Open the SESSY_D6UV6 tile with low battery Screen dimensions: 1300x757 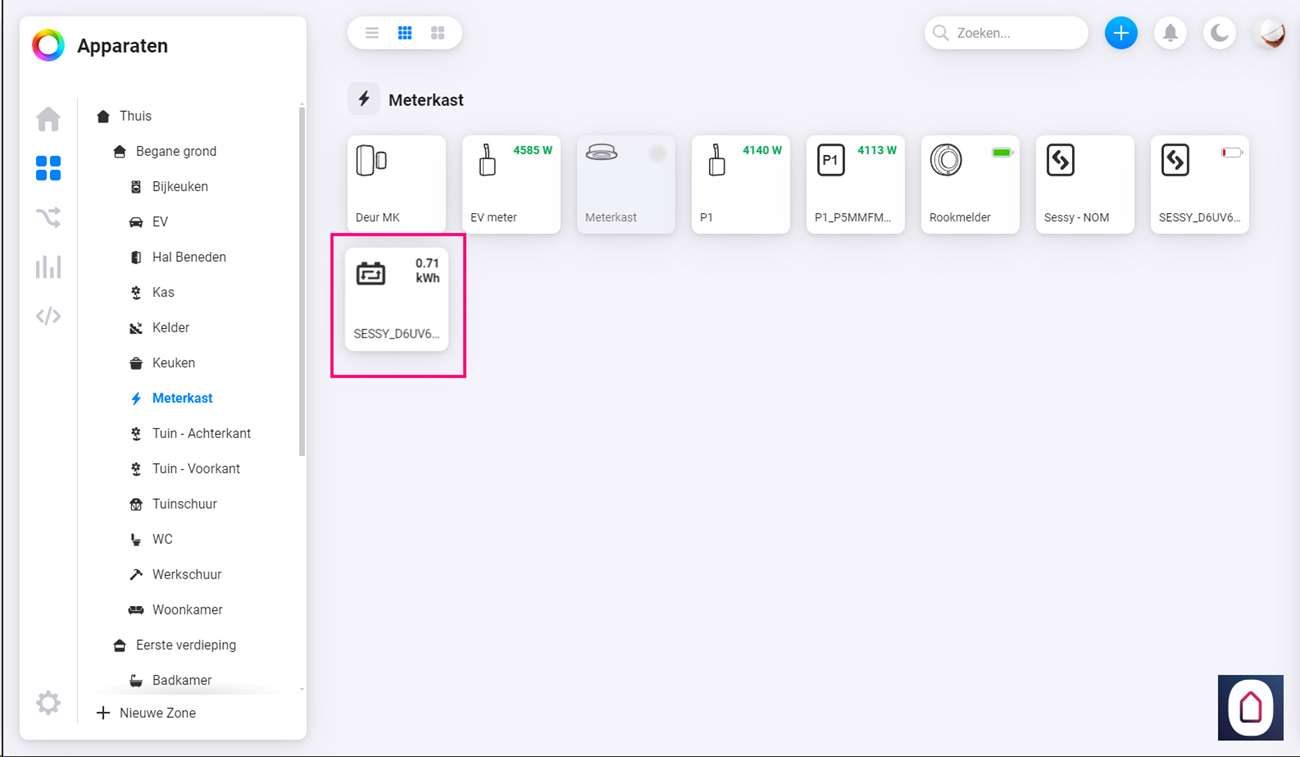coord(1200,185)
